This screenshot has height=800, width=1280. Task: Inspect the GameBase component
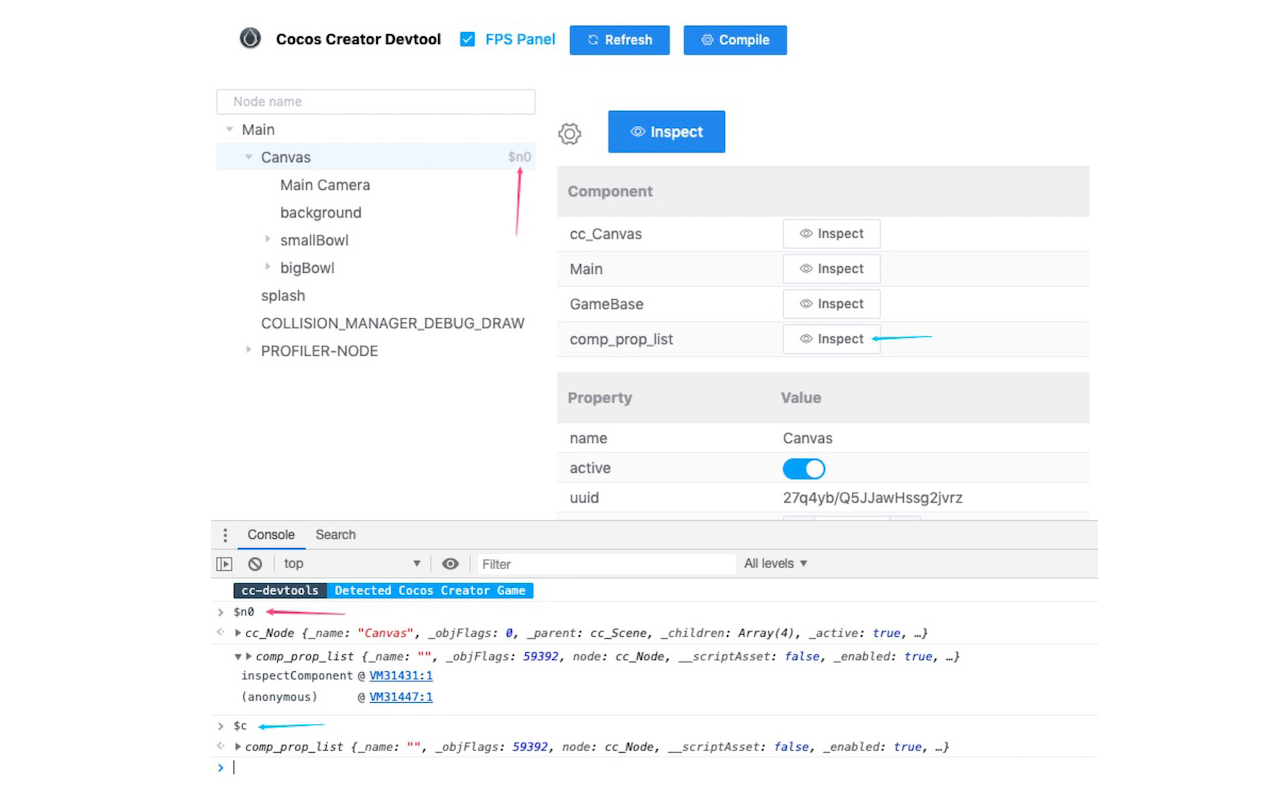[x=831, y=304]
